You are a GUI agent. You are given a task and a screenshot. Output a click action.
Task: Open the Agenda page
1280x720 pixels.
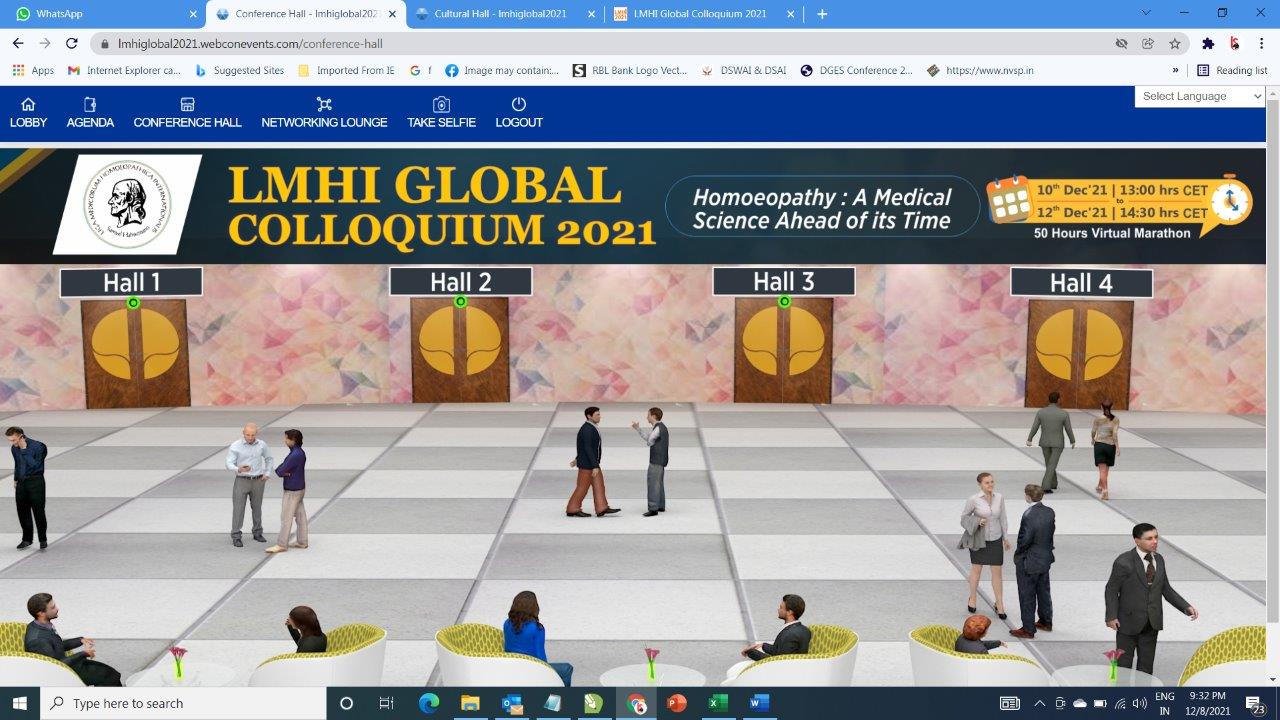click(x=90, y=112)
